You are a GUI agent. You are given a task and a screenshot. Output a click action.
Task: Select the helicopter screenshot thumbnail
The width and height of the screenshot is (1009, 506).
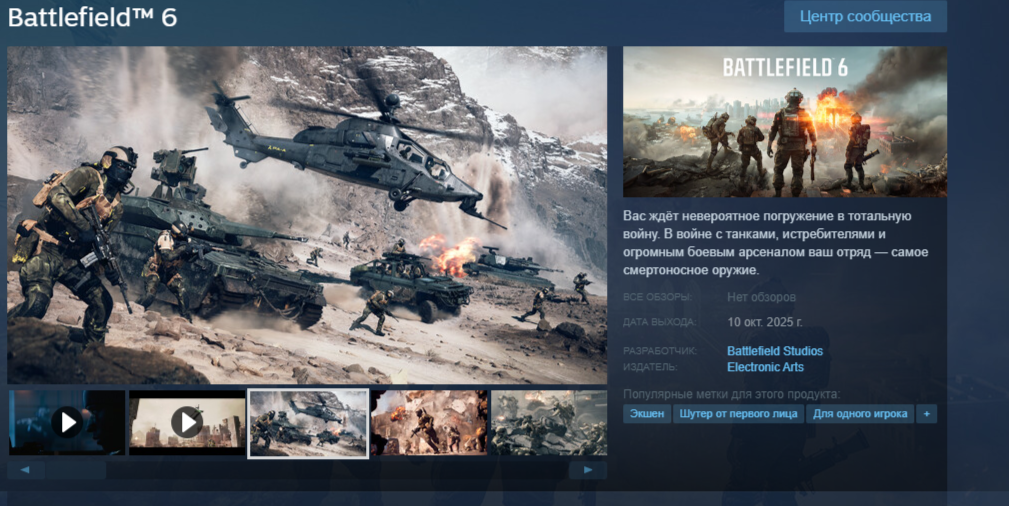tap(308, 423)
